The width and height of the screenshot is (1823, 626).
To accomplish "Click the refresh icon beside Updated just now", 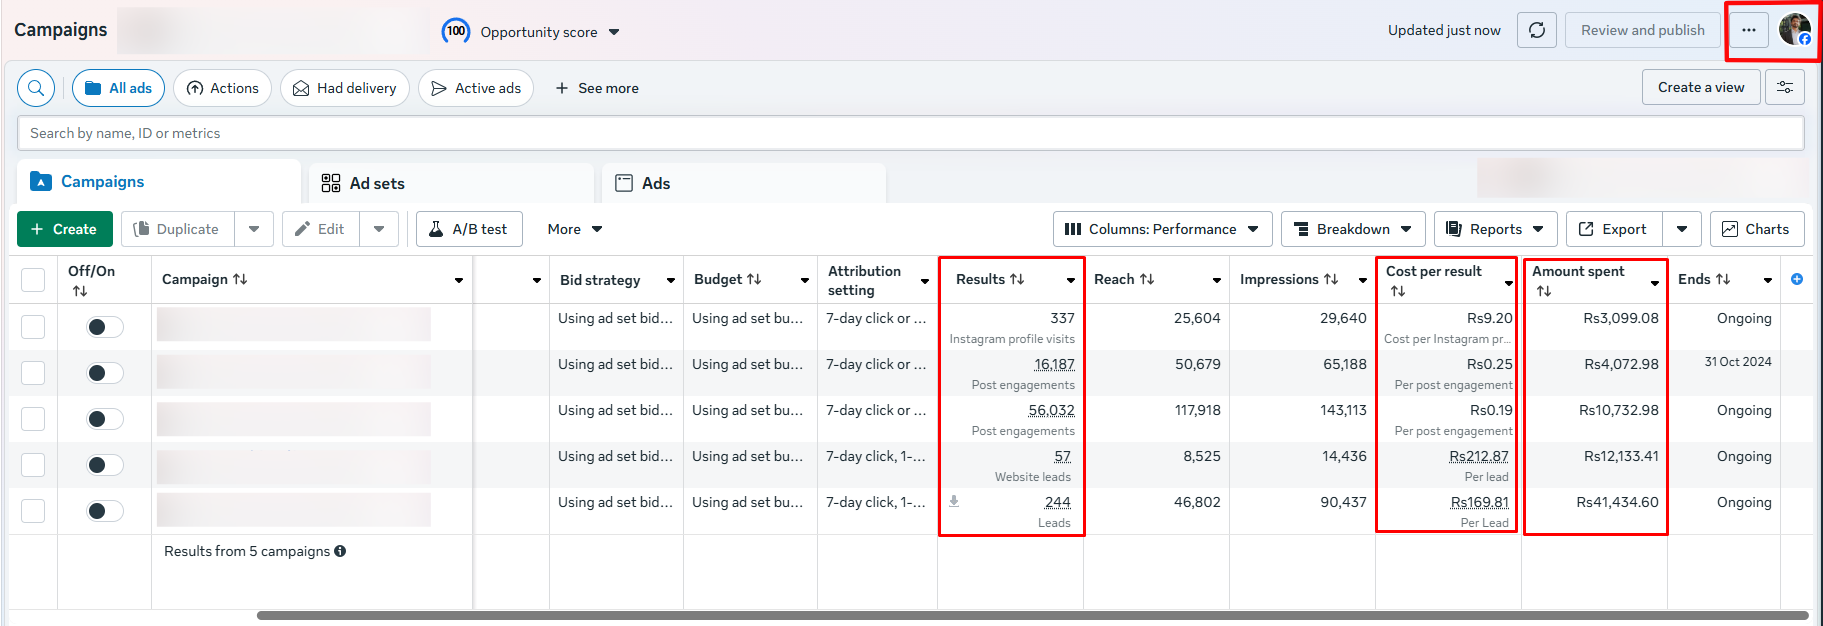I will click(x=1537, y=30).
